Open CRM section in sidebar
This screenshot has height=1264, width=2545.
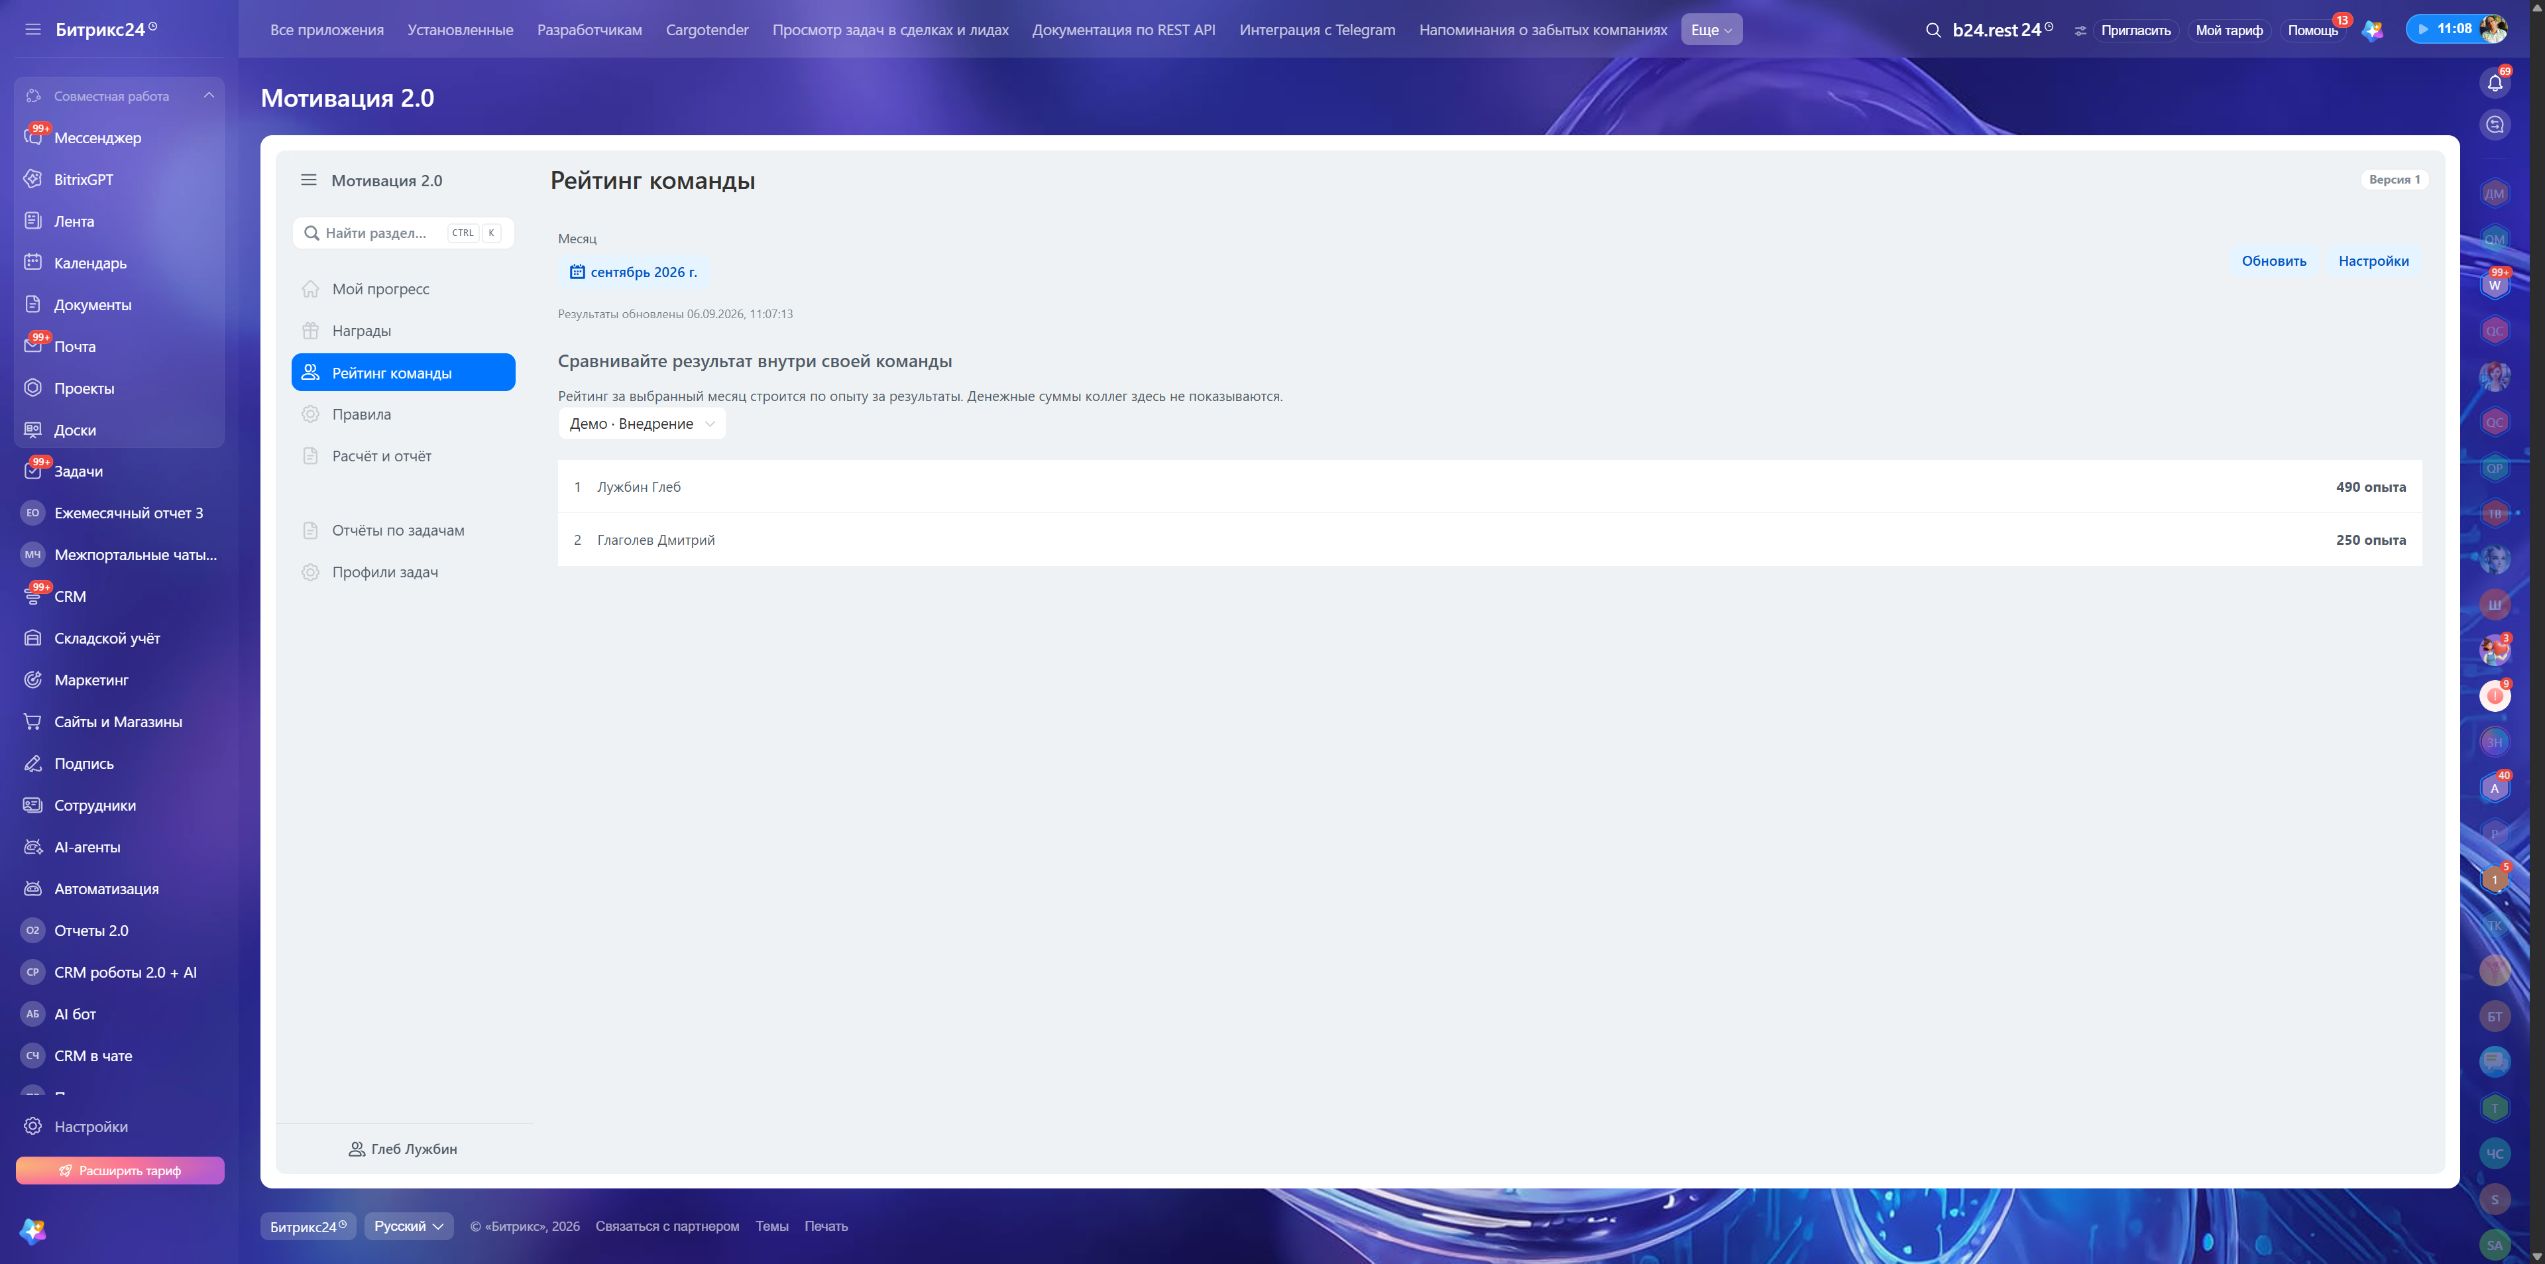(70, 597)
